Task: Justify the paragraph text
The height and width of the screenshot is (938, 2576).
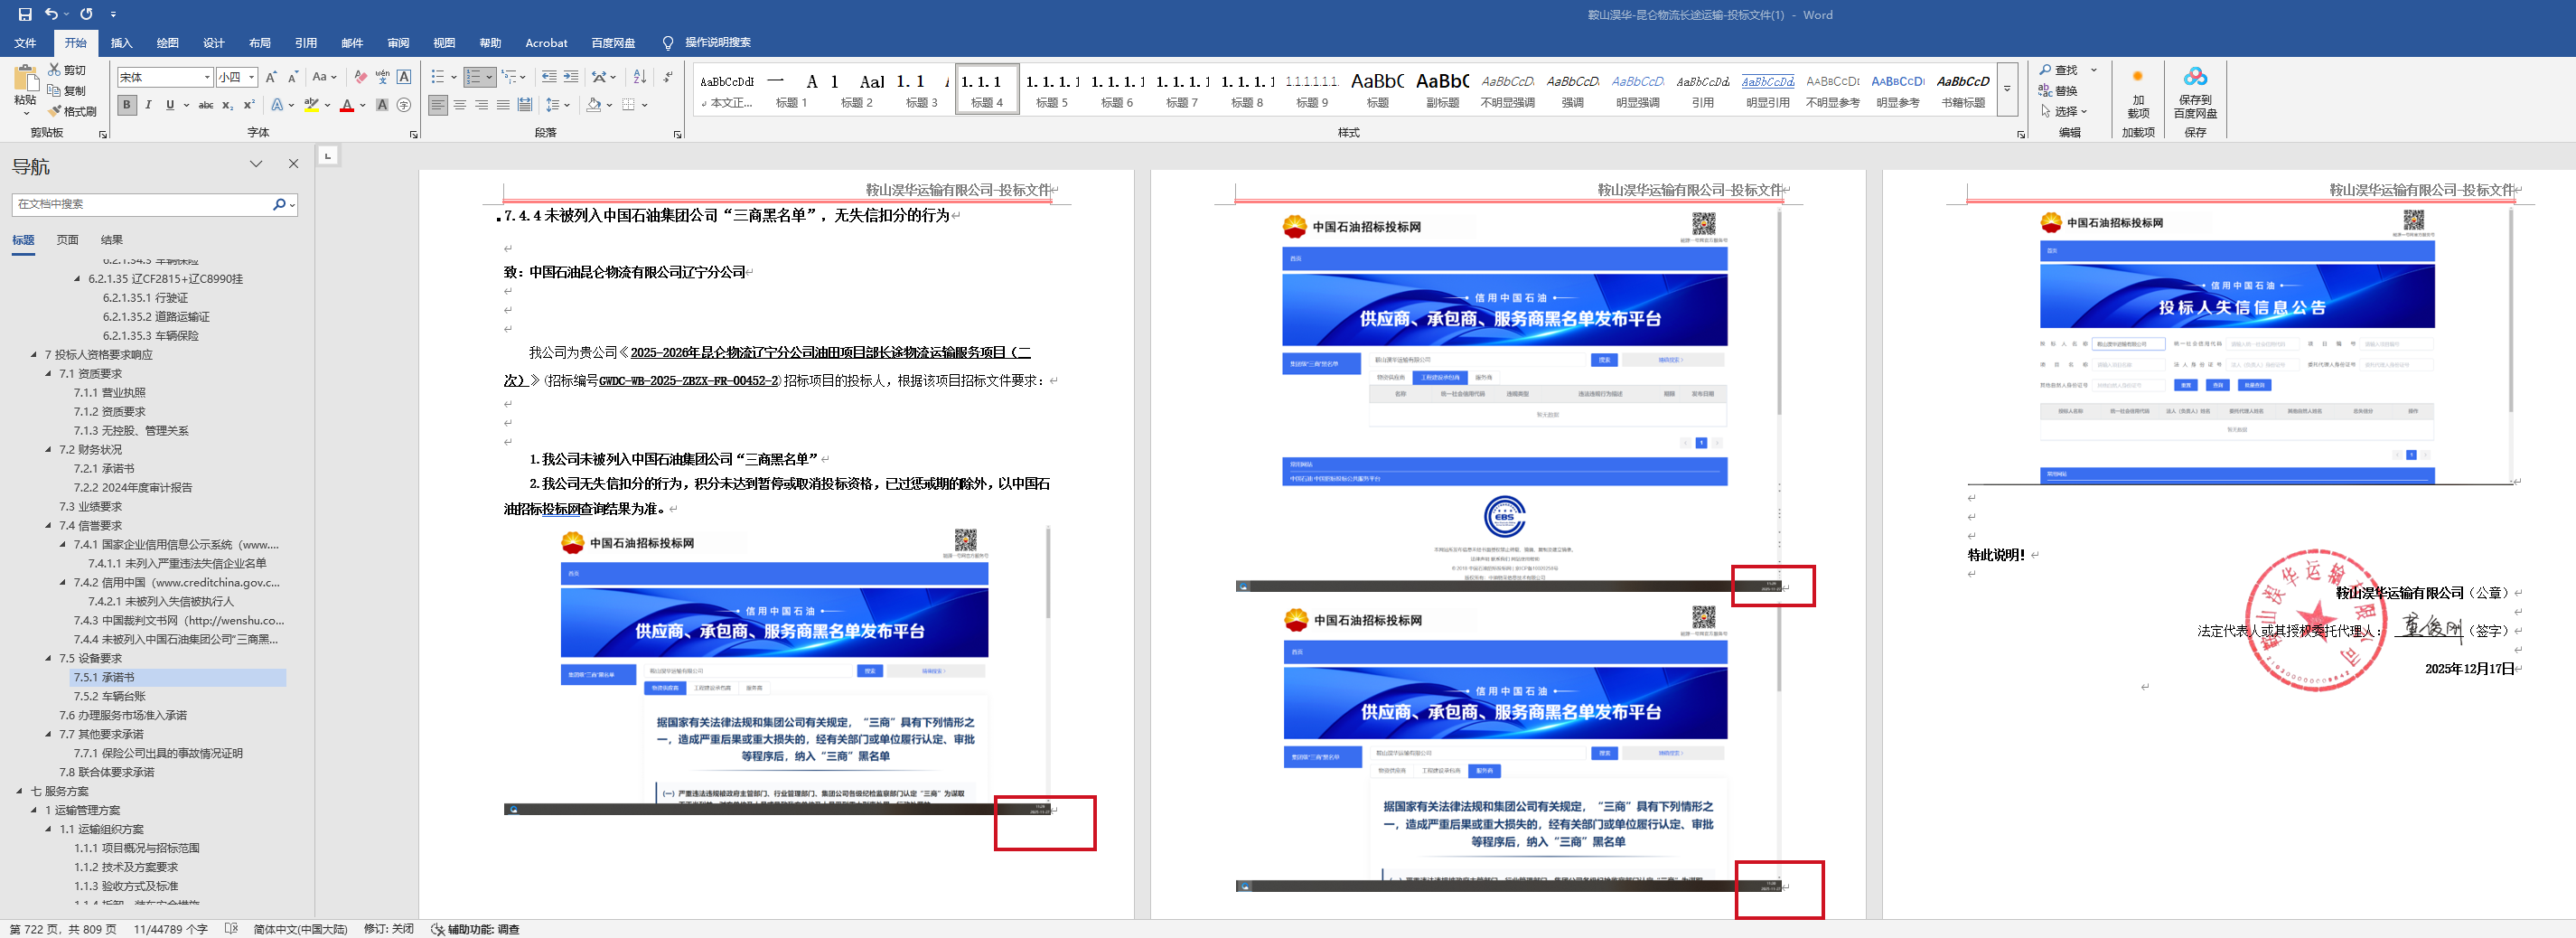Action: (x=503, y=105)
